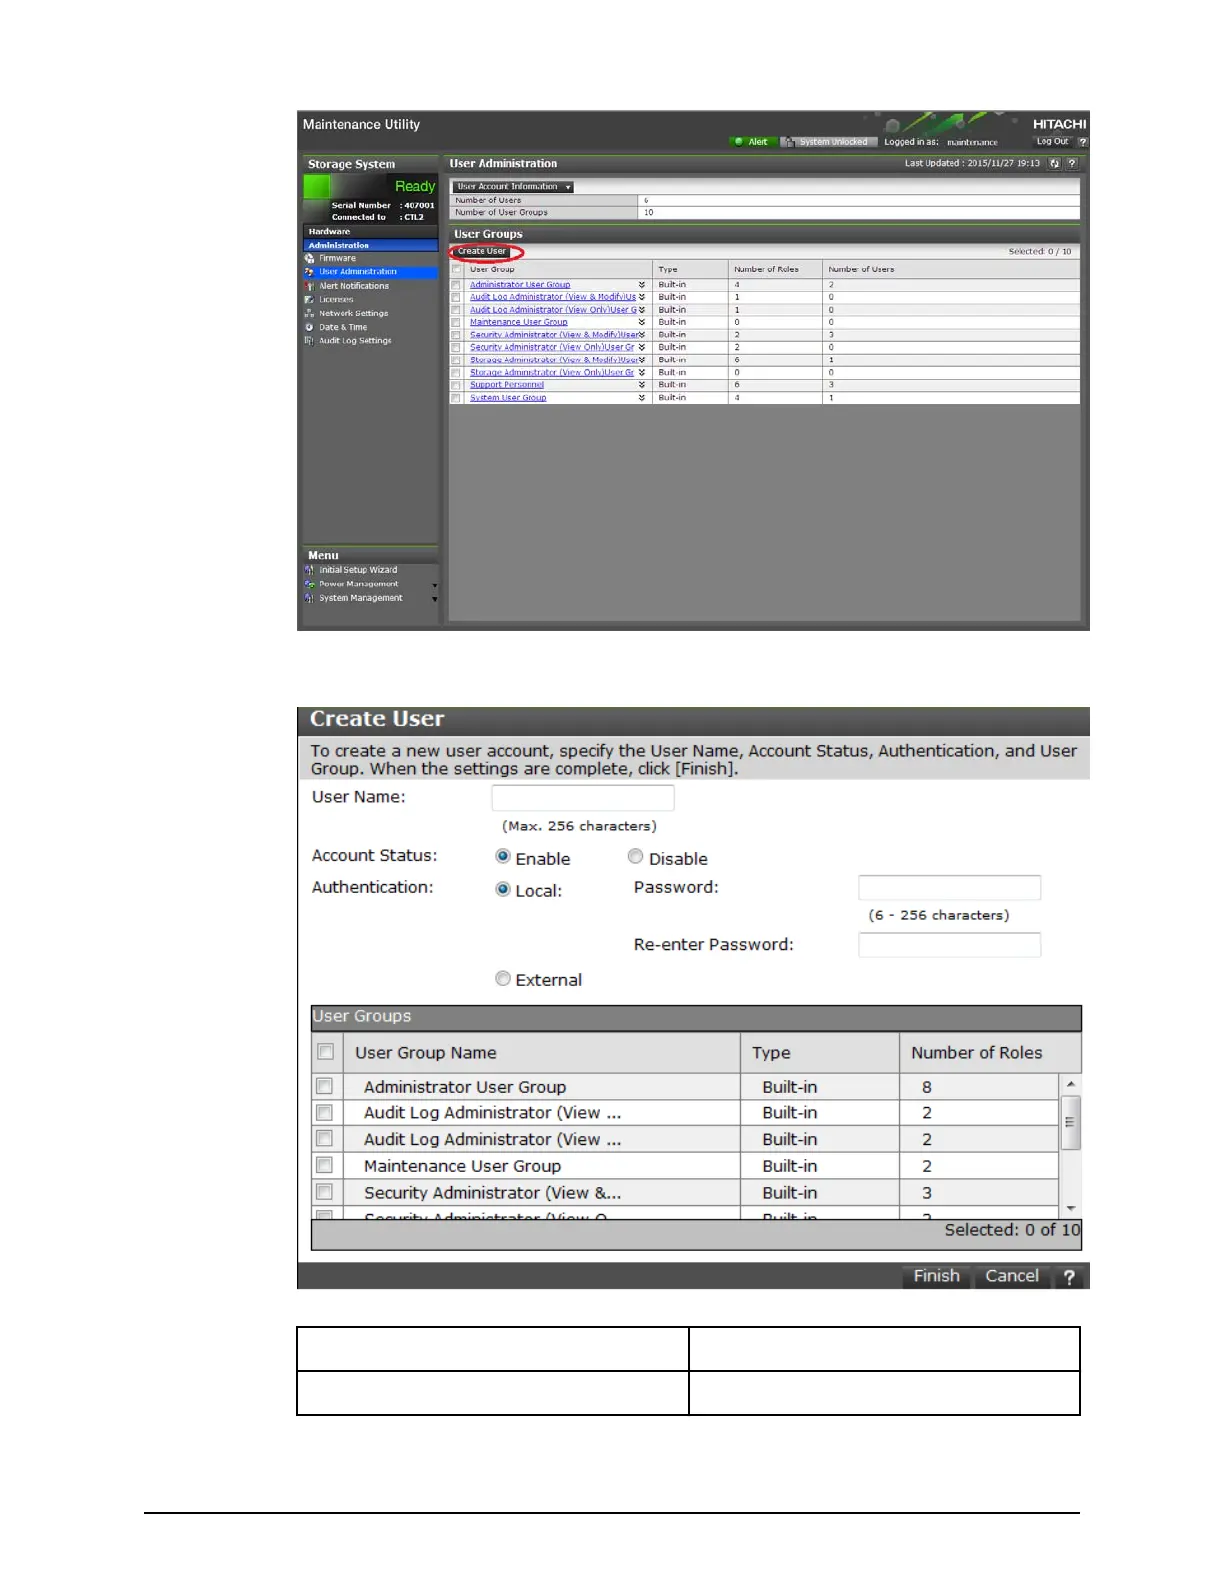Toggle select-all checkbox beside User Group Name
The image size is (1224, 1584).
(x=325, y=1052)
